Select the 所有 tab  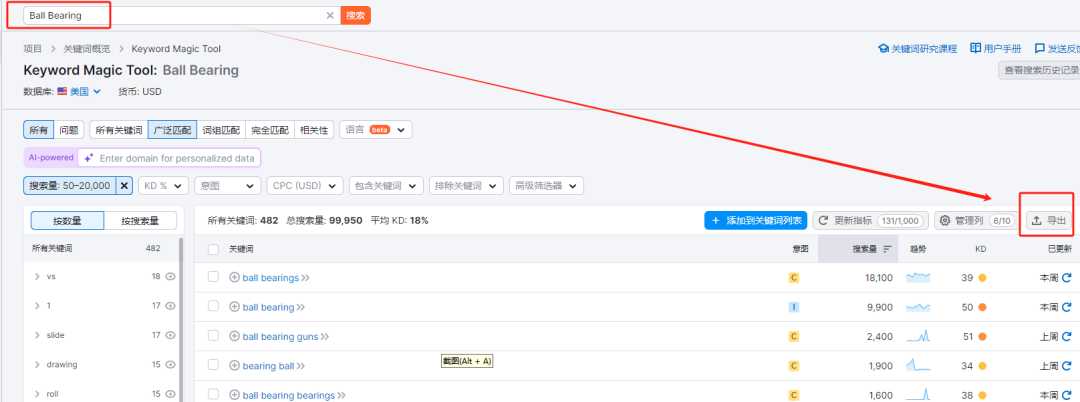coord(39,129)
